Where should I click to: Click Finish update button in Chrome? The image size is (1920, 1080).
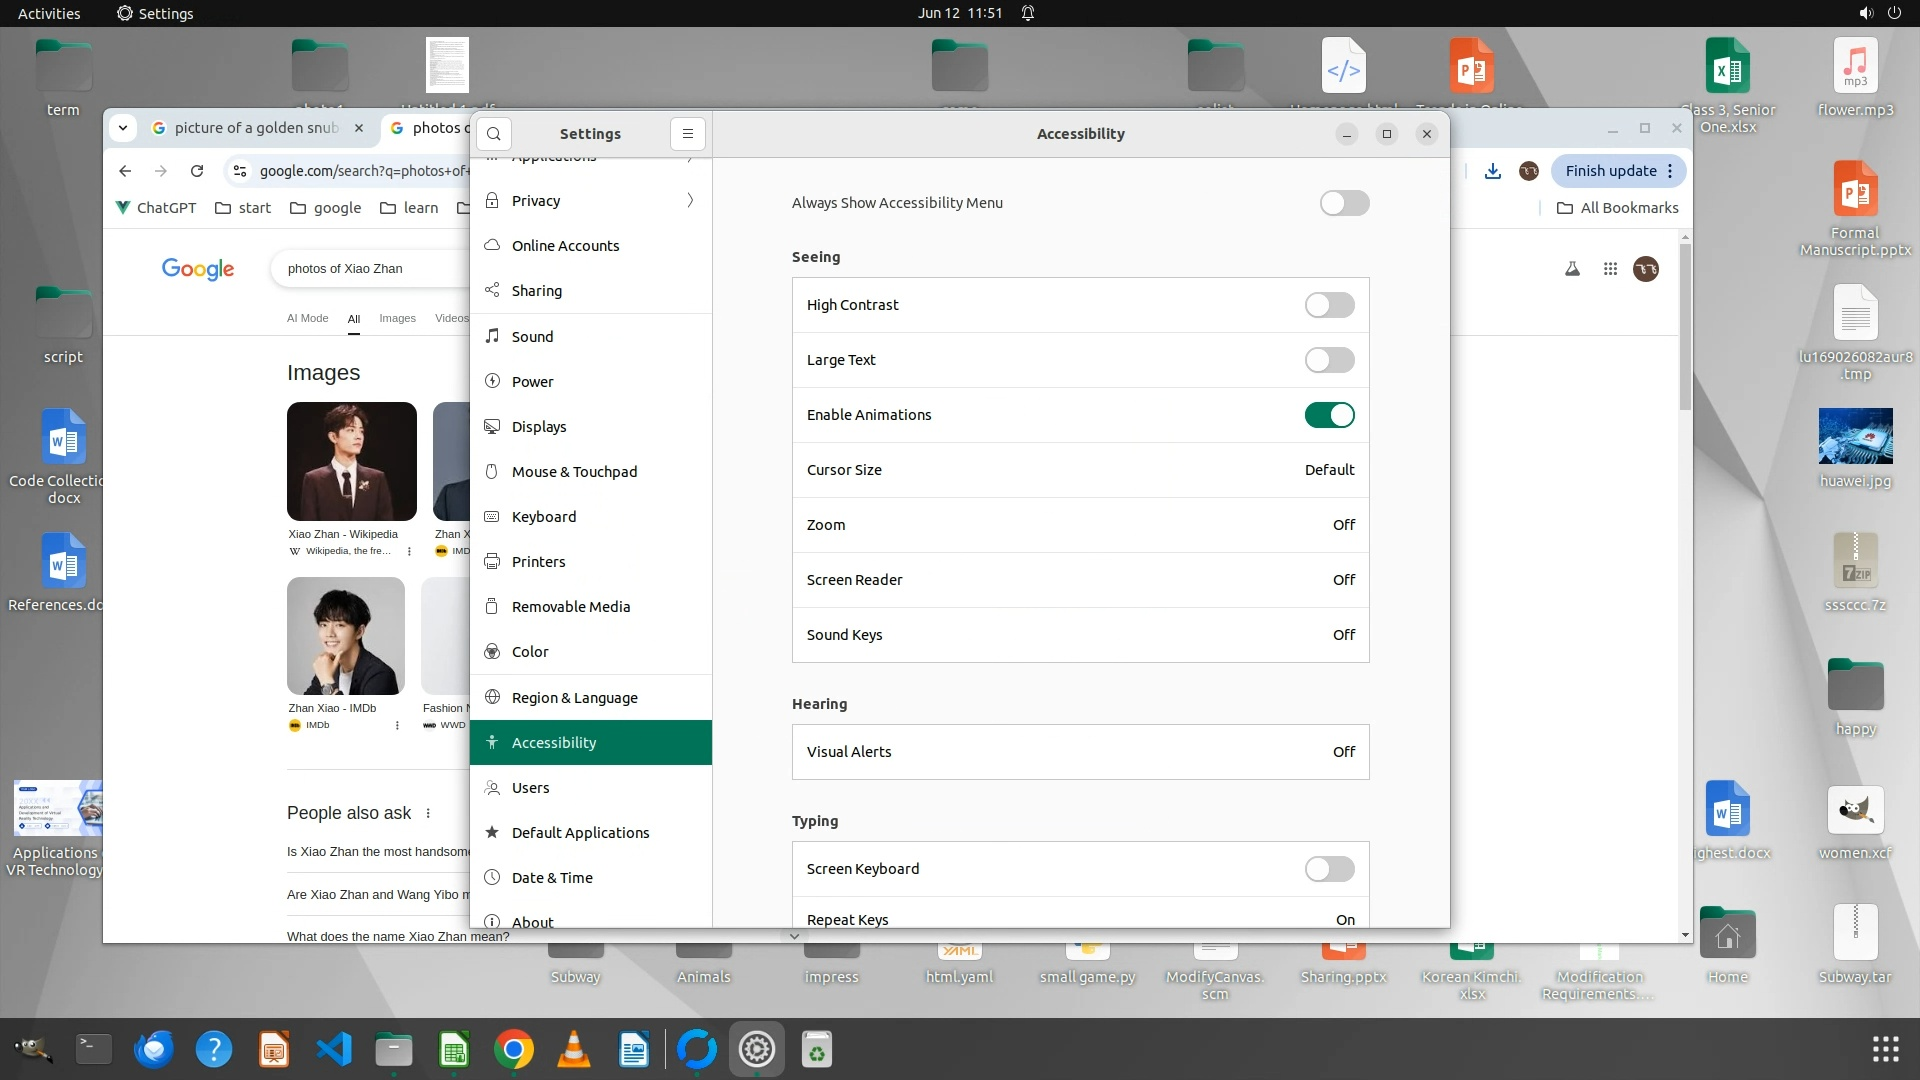point(1610,171)
